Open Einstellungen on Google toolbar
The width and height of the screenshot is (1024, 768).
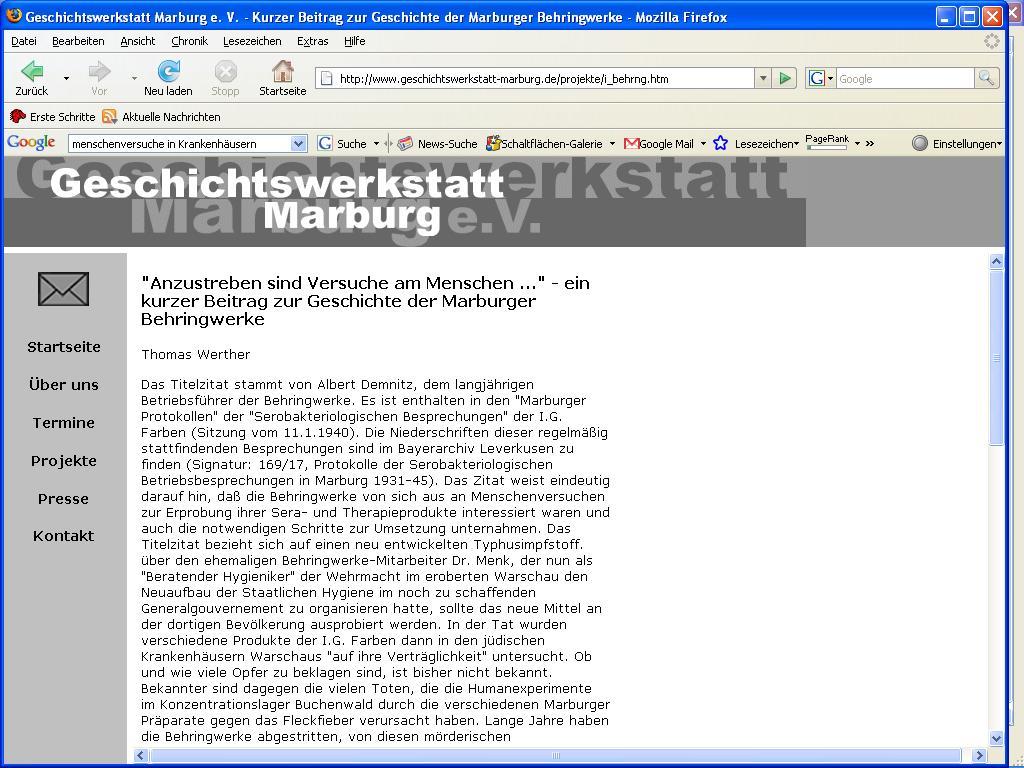click(957, 144)
